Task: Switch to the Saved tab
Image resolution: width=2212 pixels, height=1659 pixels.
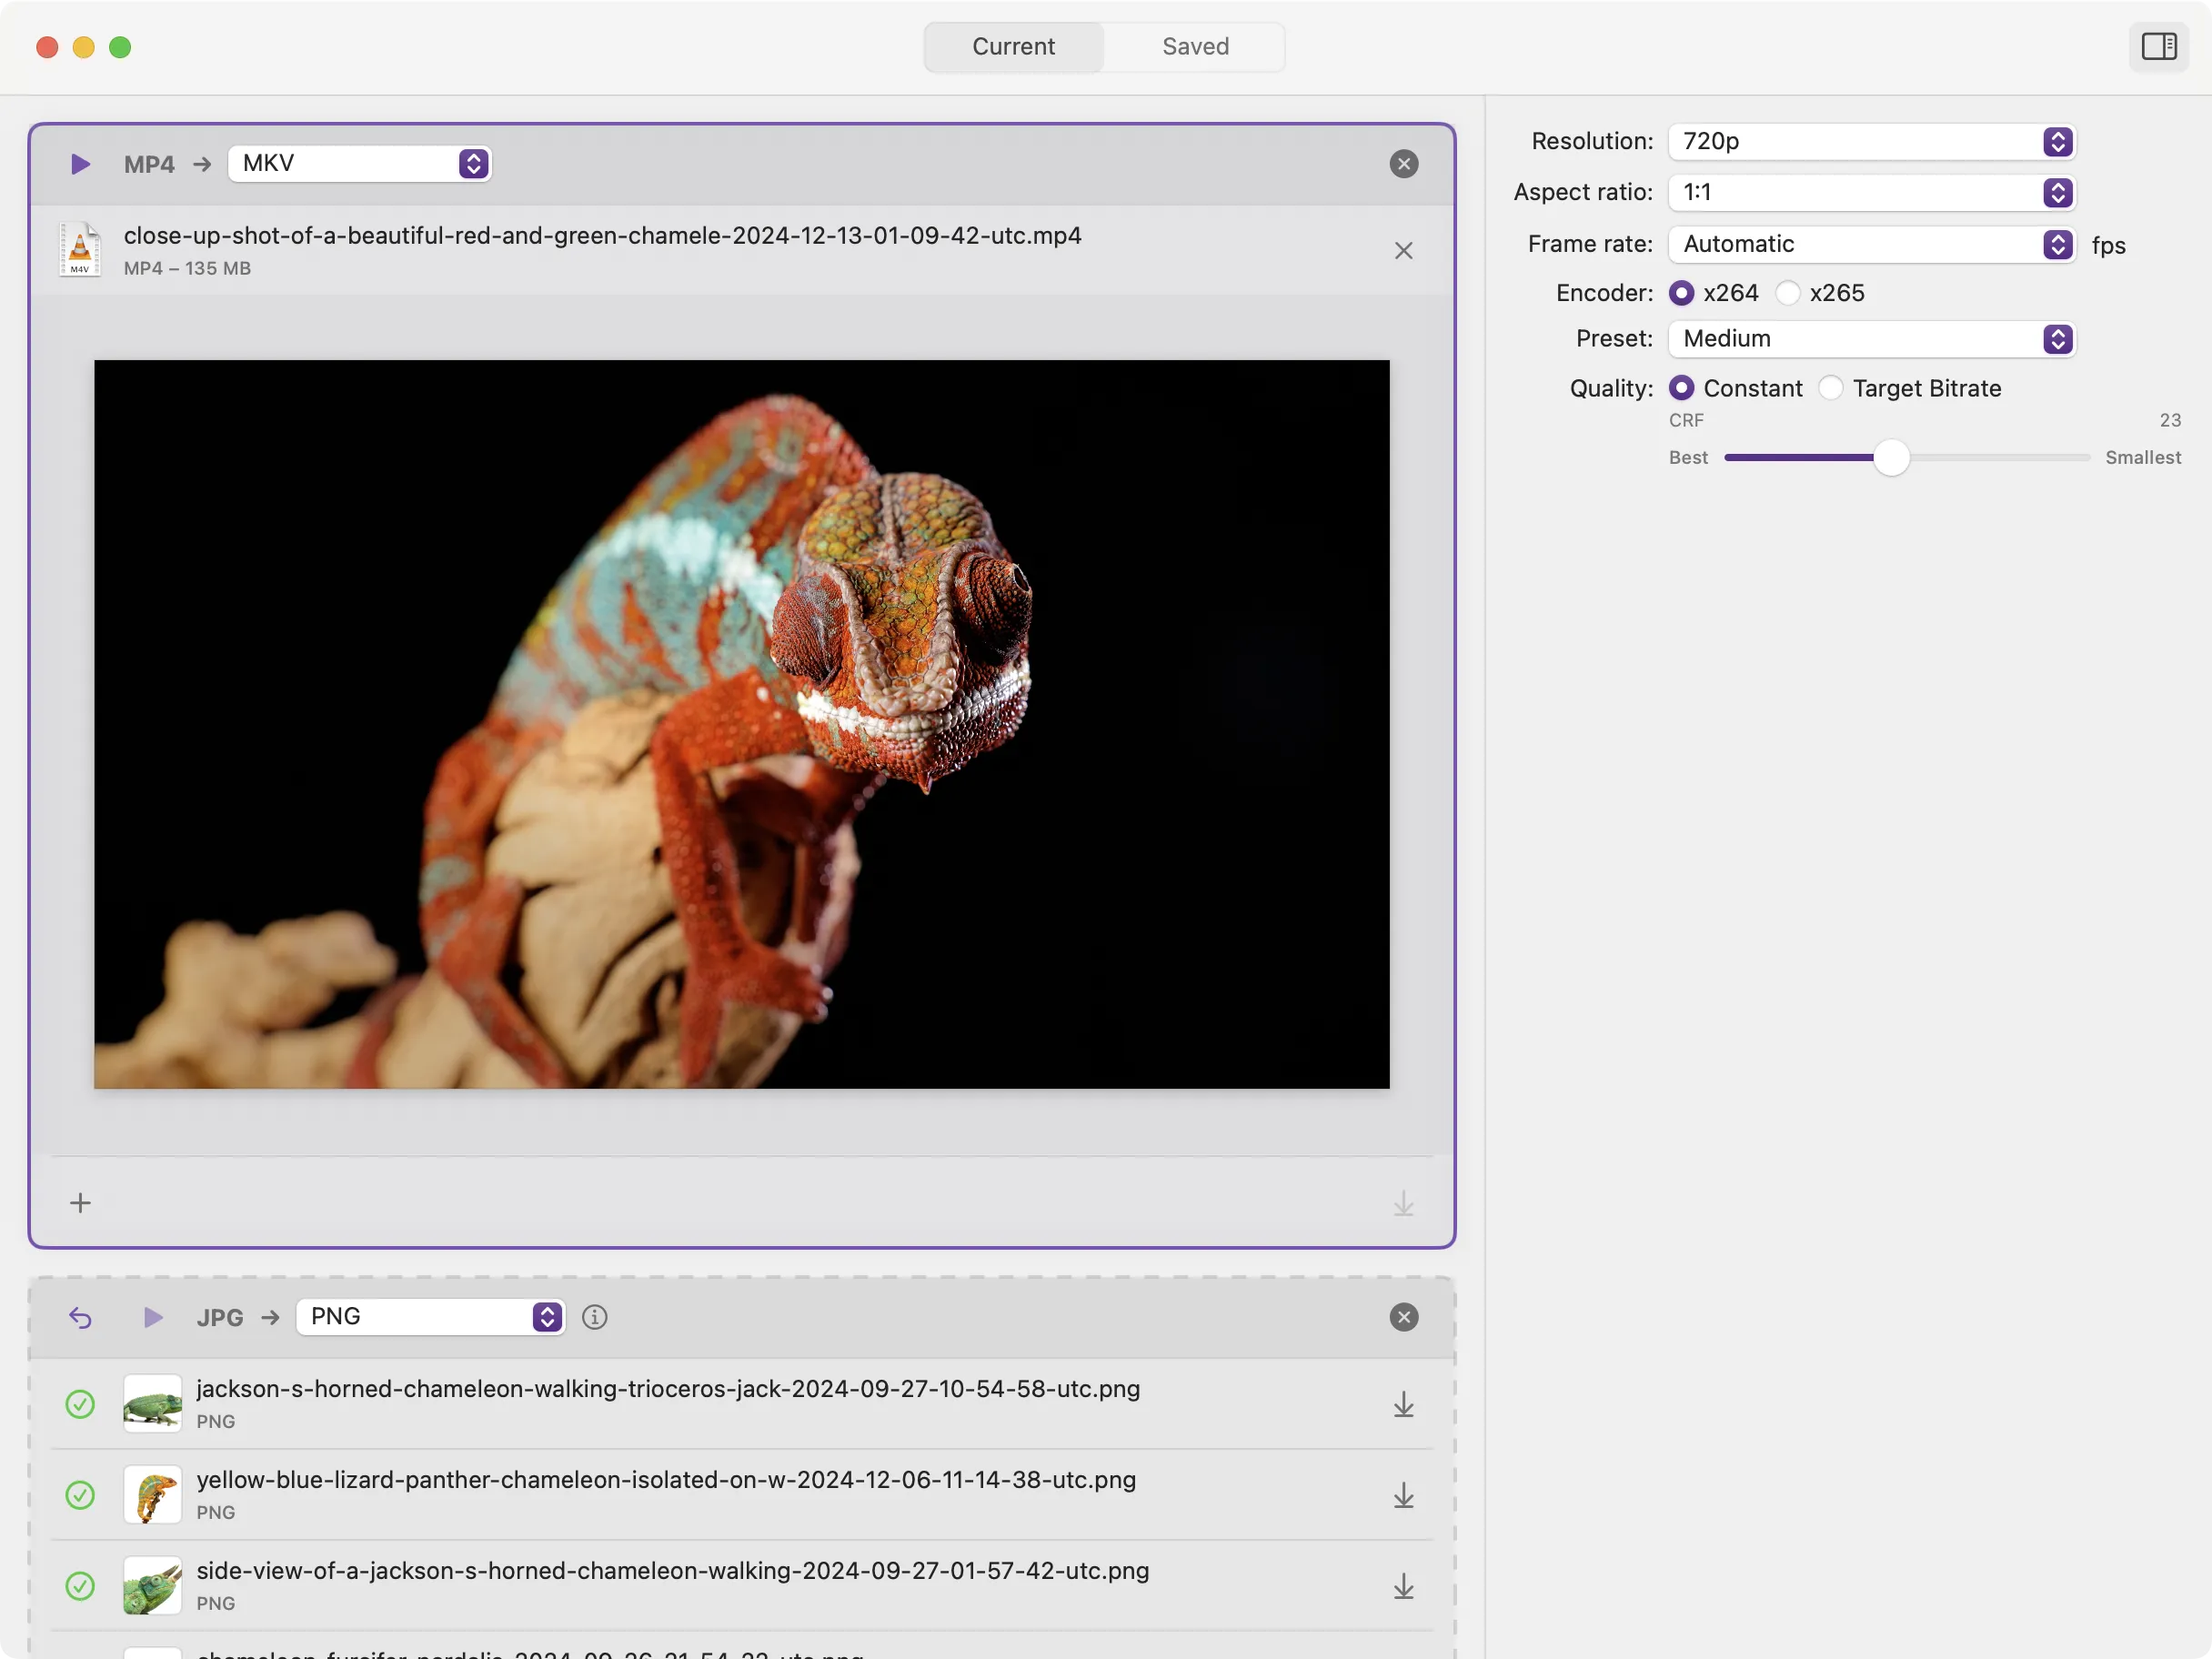Action: tap(1195, 47)
